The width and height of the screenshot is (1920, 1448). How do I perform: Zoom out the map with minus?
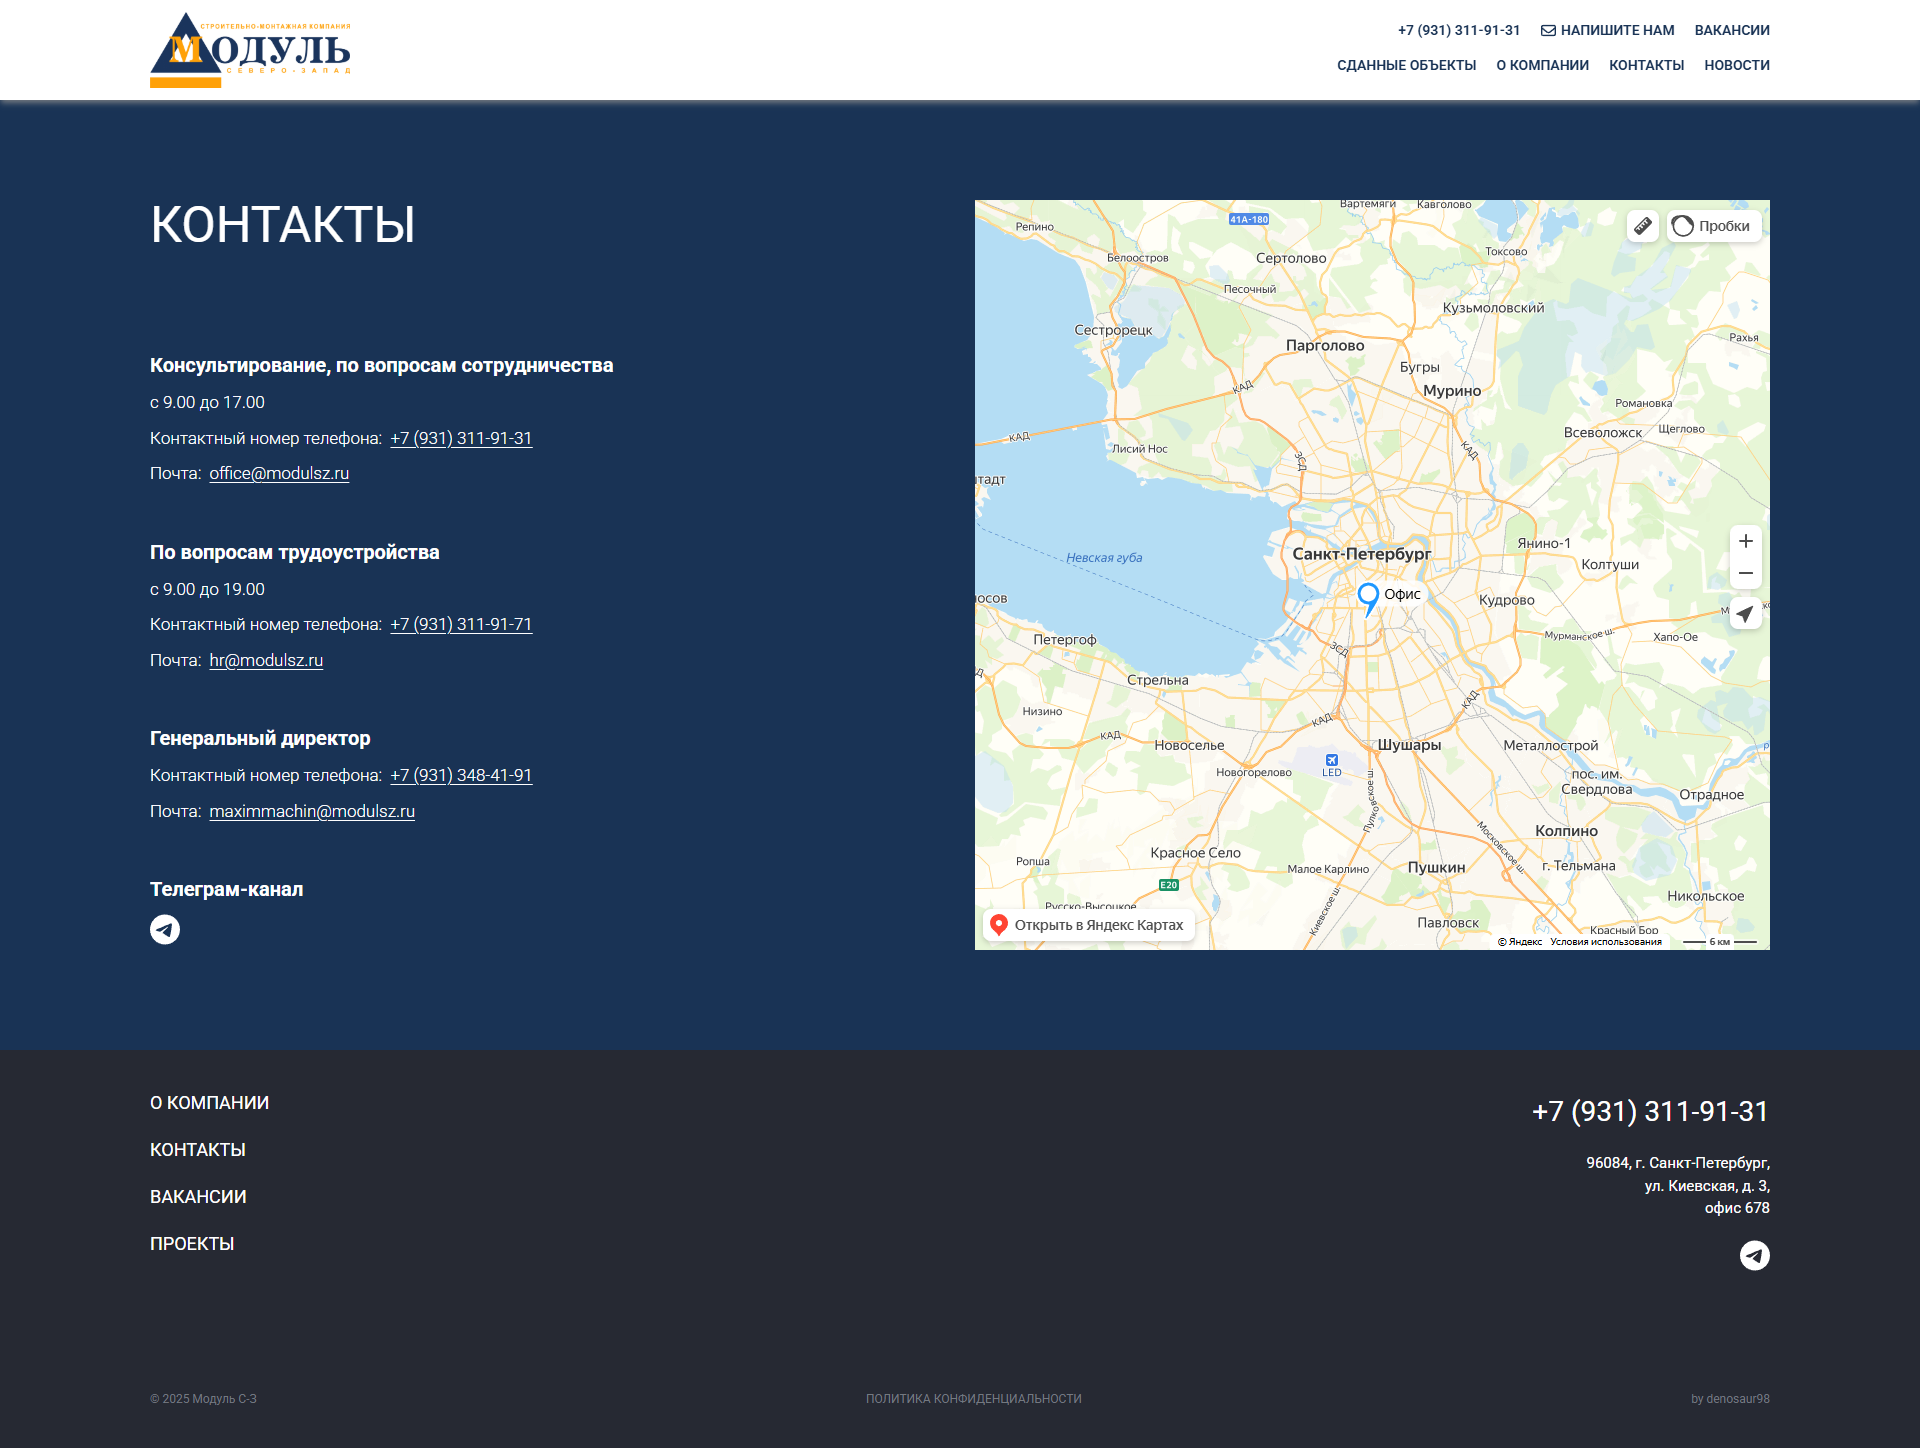[x=1745, y=573]
